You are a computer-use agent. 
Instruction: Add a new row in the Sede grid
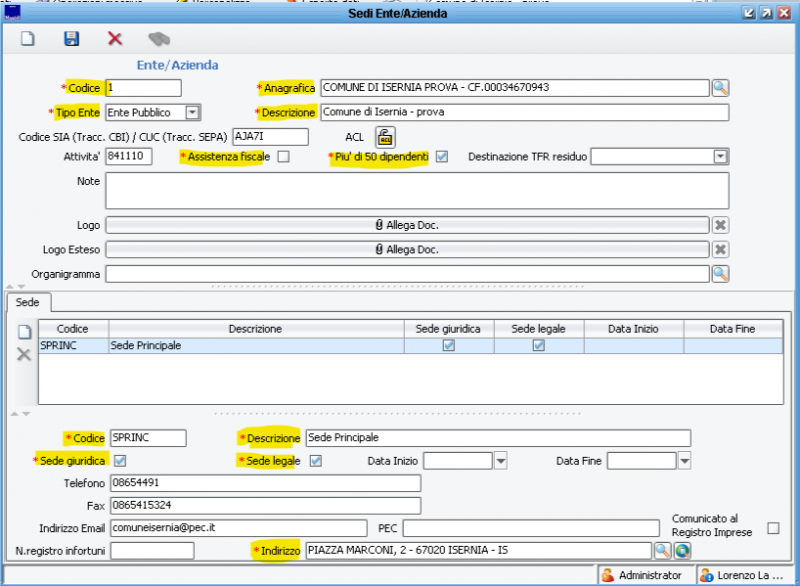[x=24, y=333]
